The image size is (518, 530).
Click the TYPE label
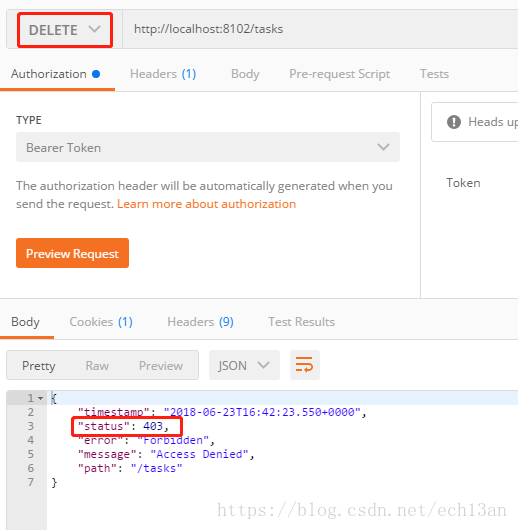29,120
